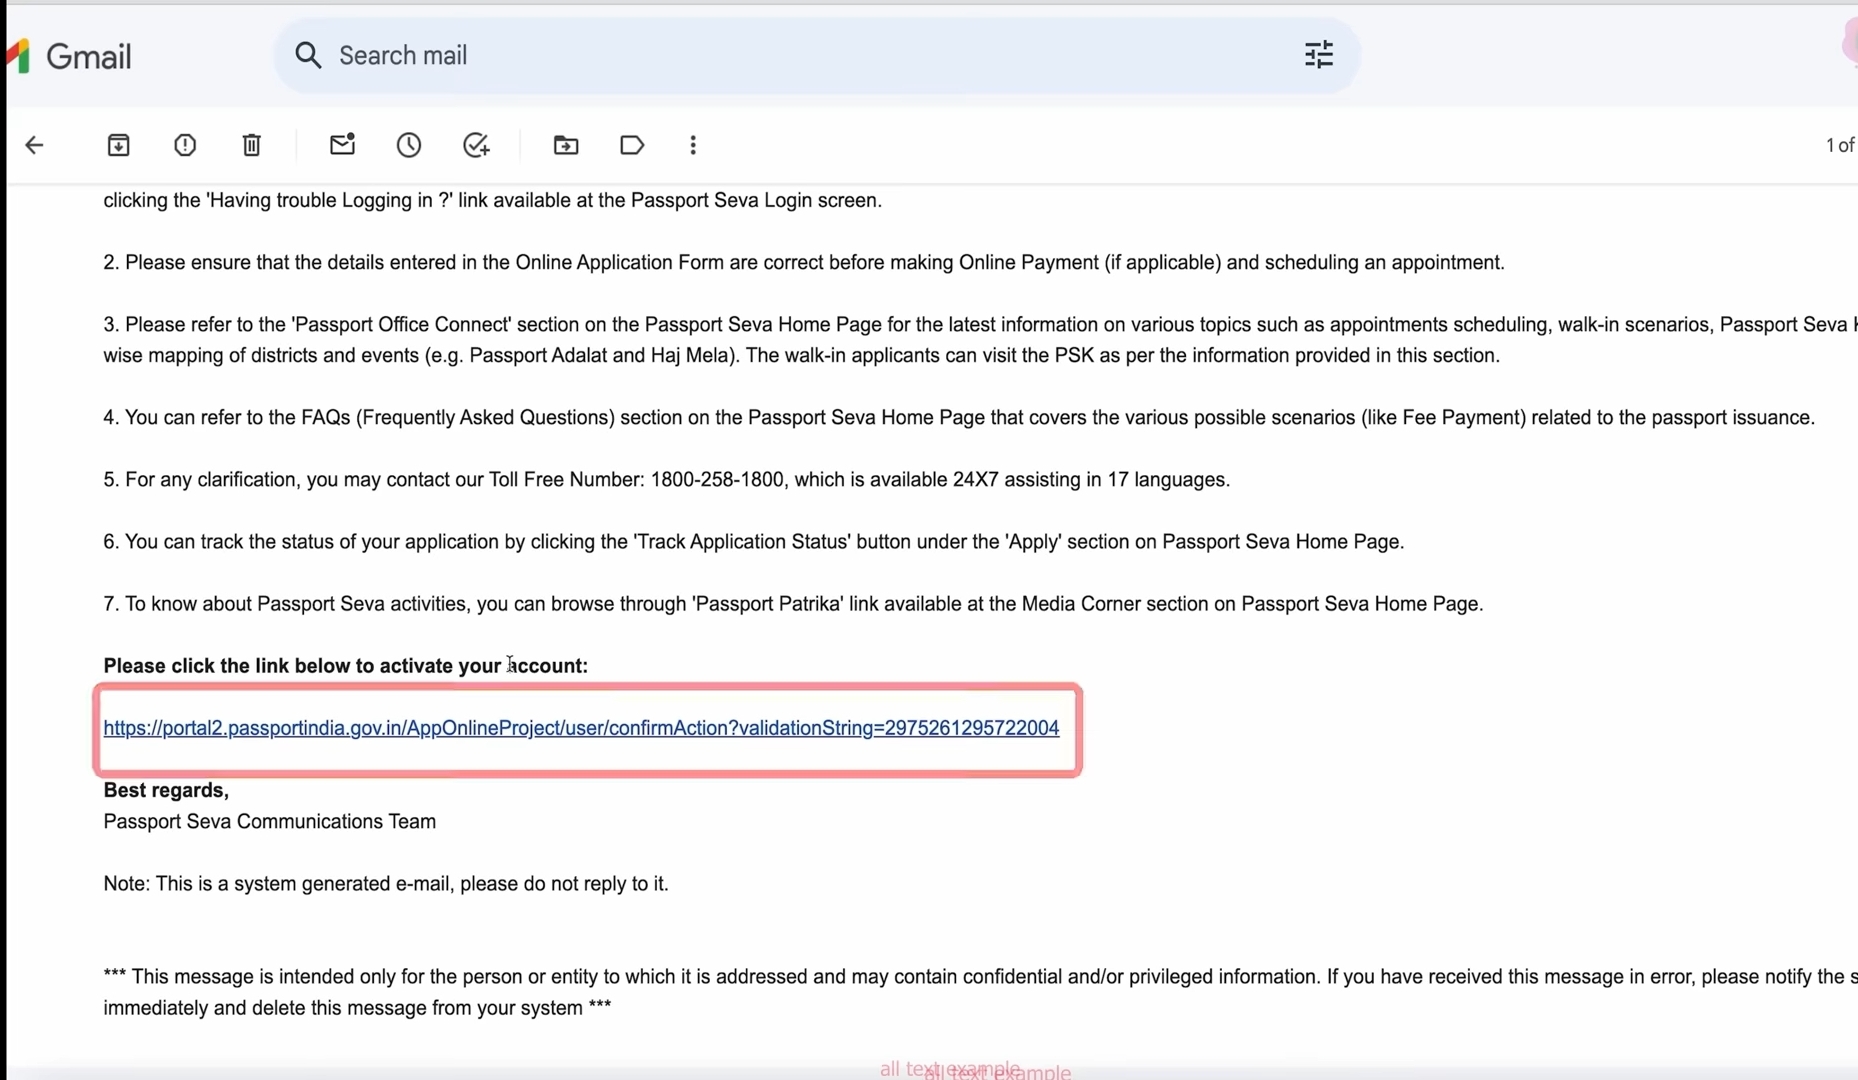Click the Track Application Status instruction line
Viewport: 1858px width, 1080px height.
click(x=754, y=542)
